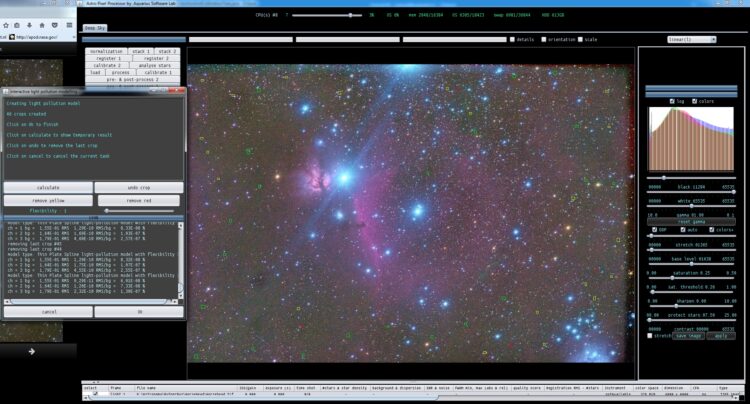
Task: Click the calculate button
Action: click(48, 187)
